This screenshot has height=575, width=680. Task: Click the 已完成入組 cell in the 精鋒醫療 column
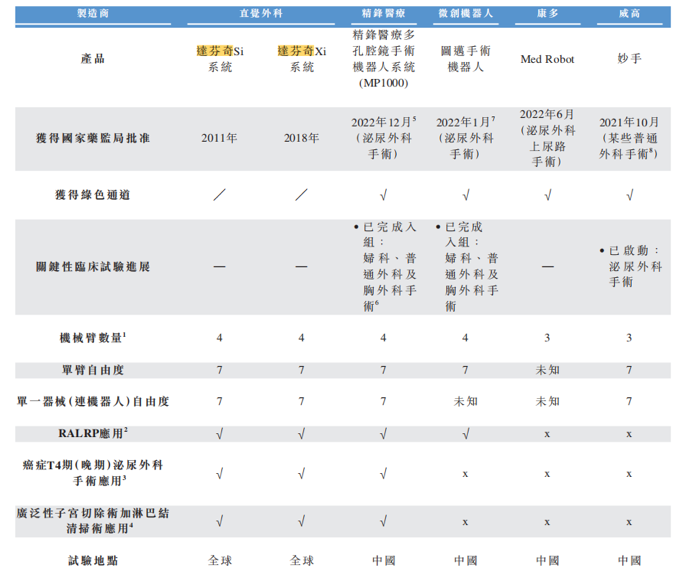tap(385, 267)
